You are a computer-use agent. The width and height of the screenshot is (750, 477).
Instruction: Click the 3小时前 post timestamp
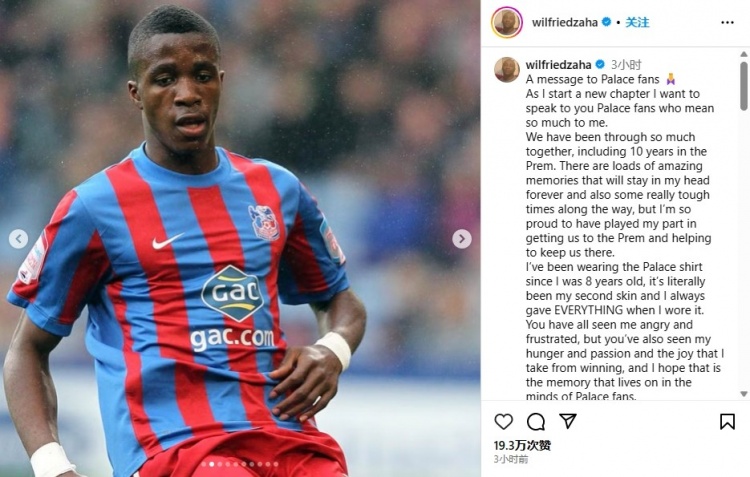coord(511,459)
